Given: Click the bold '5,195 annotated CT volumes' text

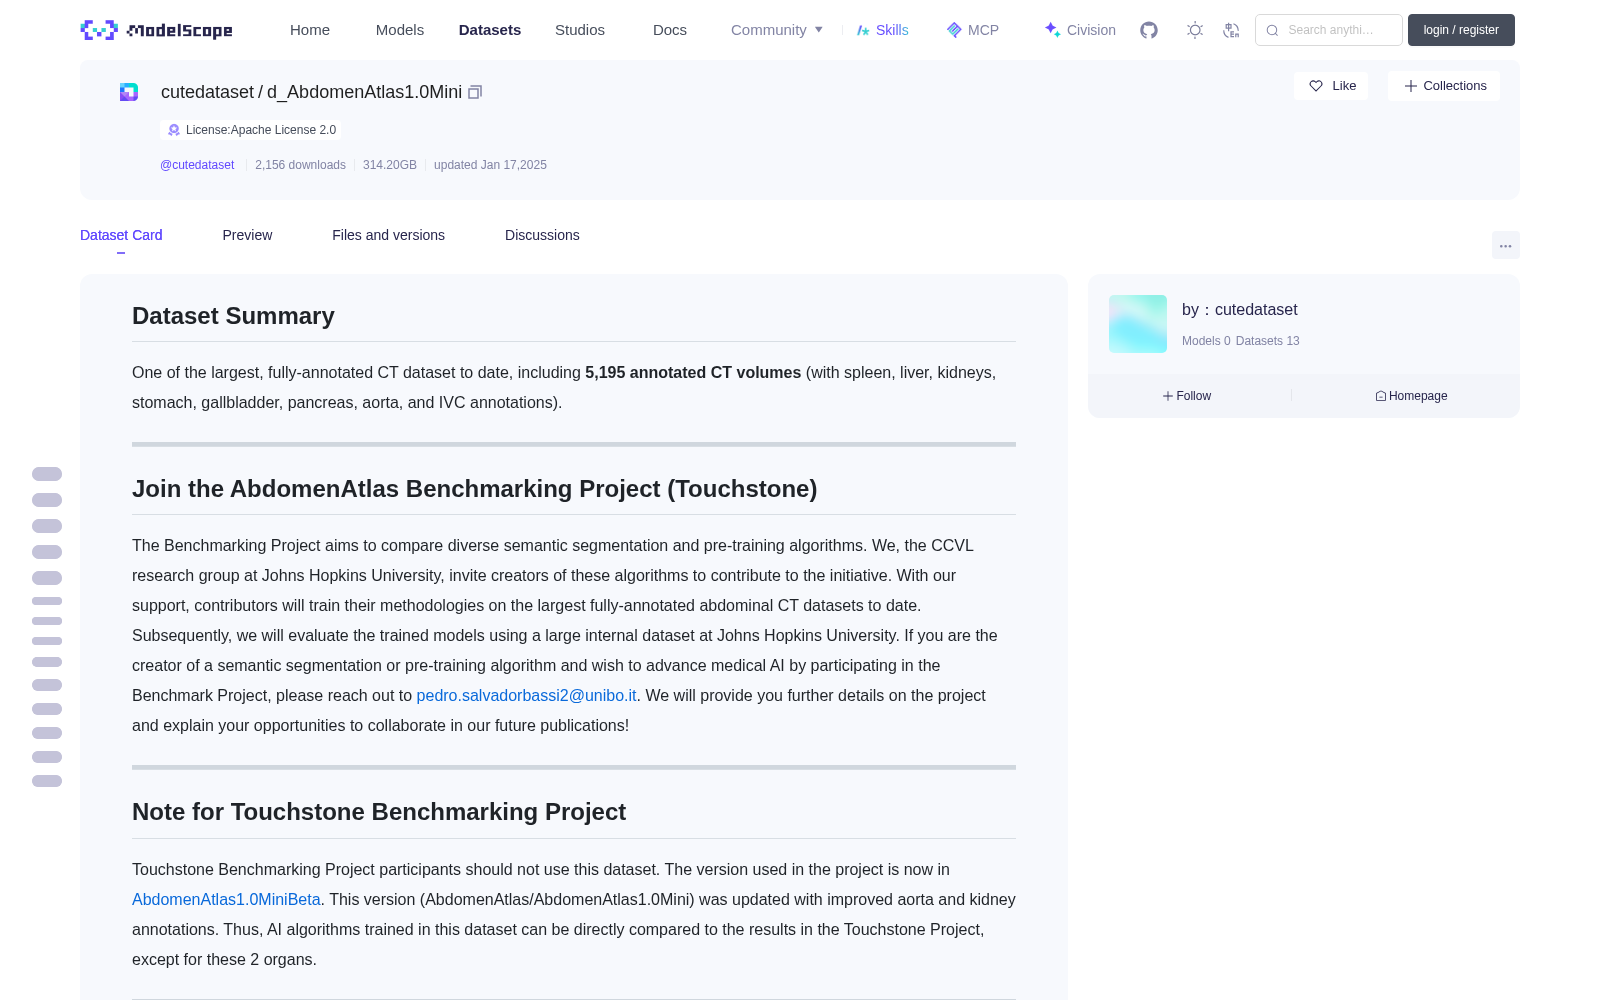Looking at the screenshot, I should click(x=693, y=372).
